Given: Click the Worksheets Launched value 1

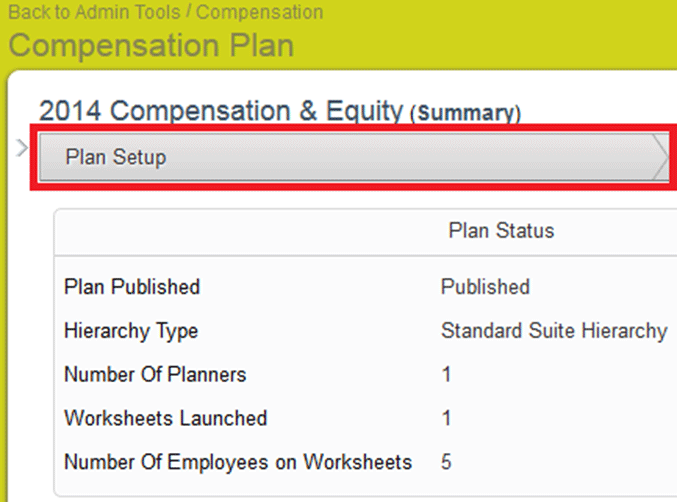Looking at the screenshot, I should [446, 418].
